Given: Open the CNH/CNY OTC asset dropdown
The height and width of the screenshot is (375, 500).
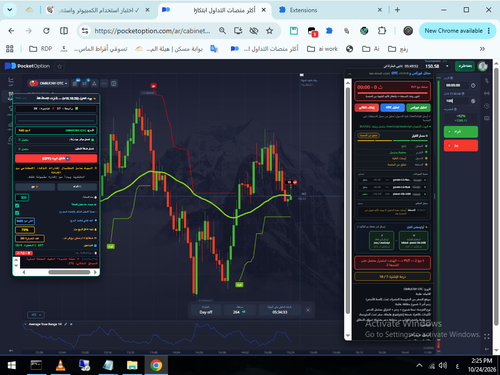Looking at the screenshot, I should coord(49,83).
